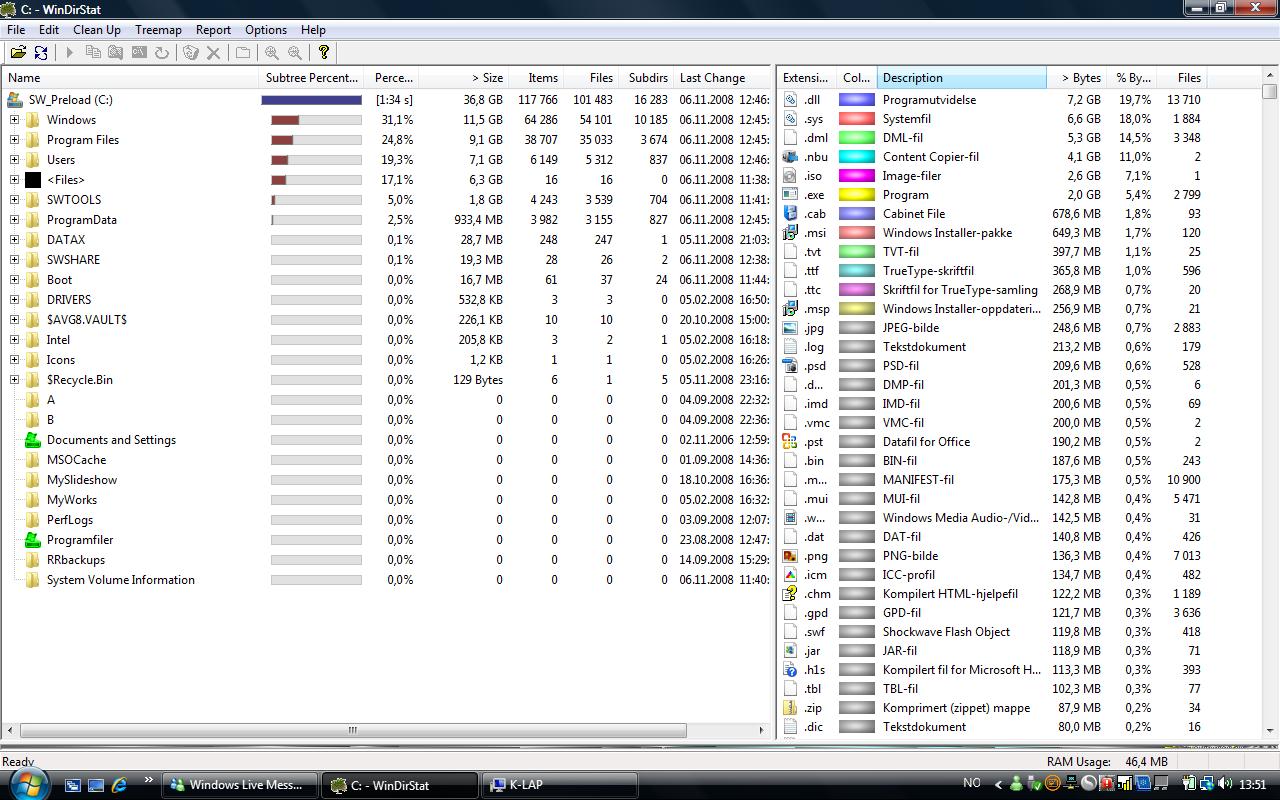1280x800 pixels.
Task: Click the .cab cabinet file icon
Action: tap(790, 214)
